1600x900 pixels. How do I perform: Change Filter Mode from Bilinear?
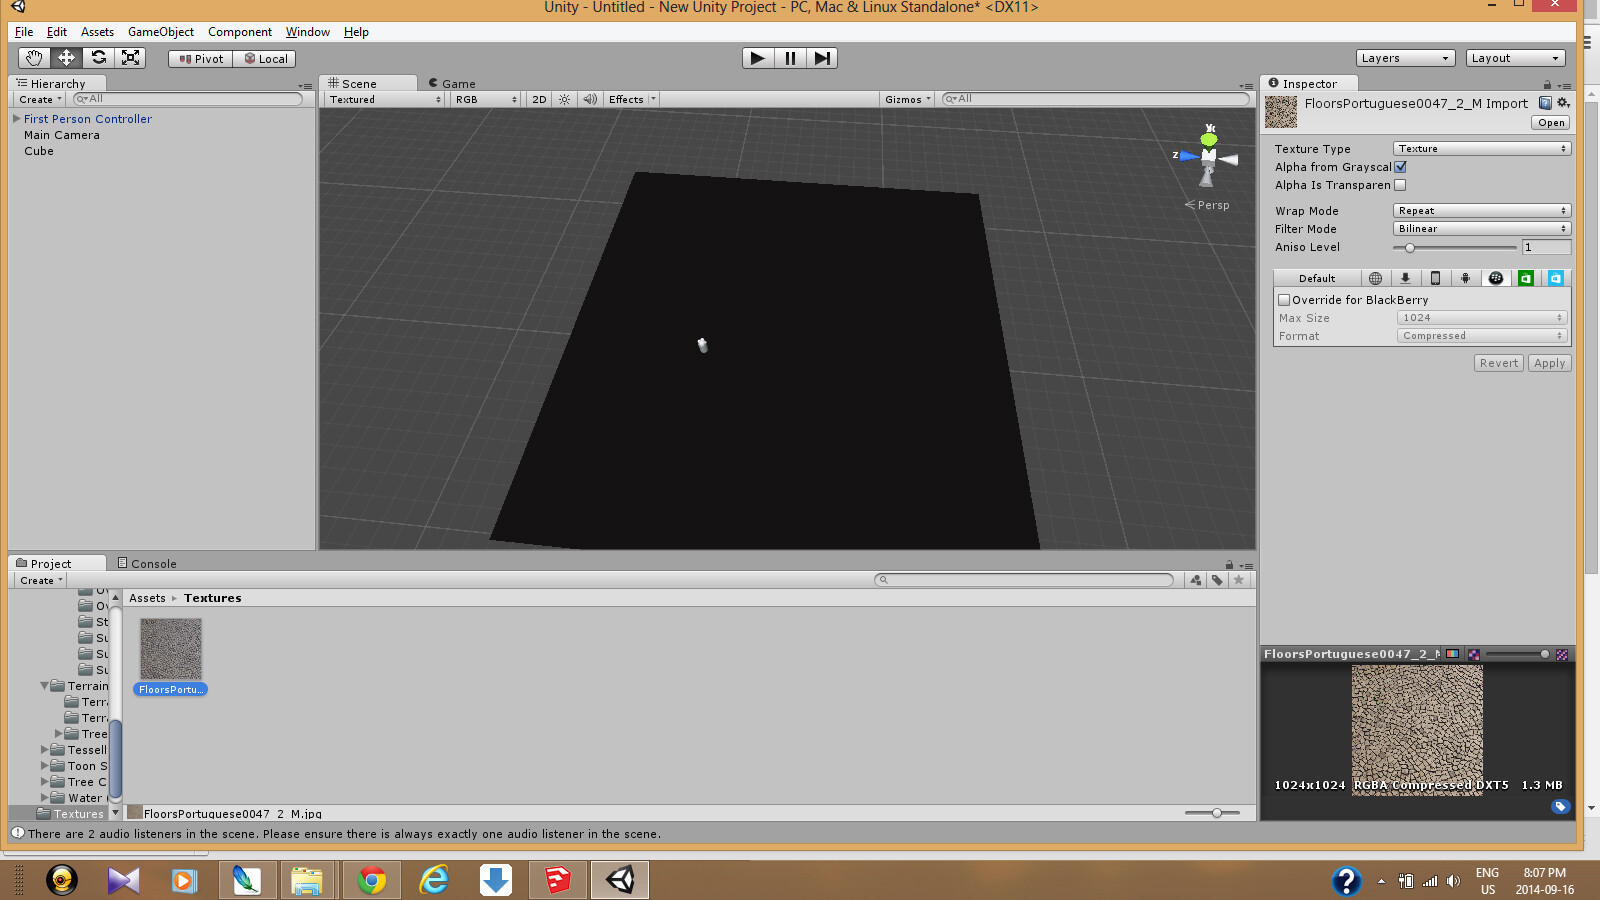[1480, 228]
